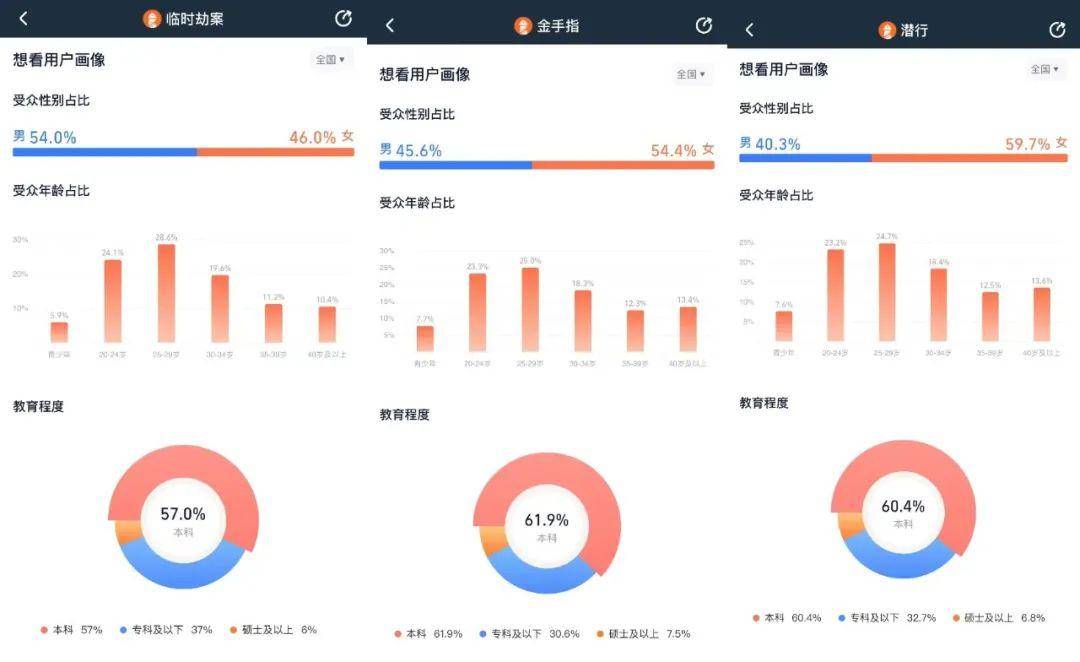This screenshot has width=1080, height=662.
Task: Go back from the 临时劫案 page
Action: click(23, 19)
